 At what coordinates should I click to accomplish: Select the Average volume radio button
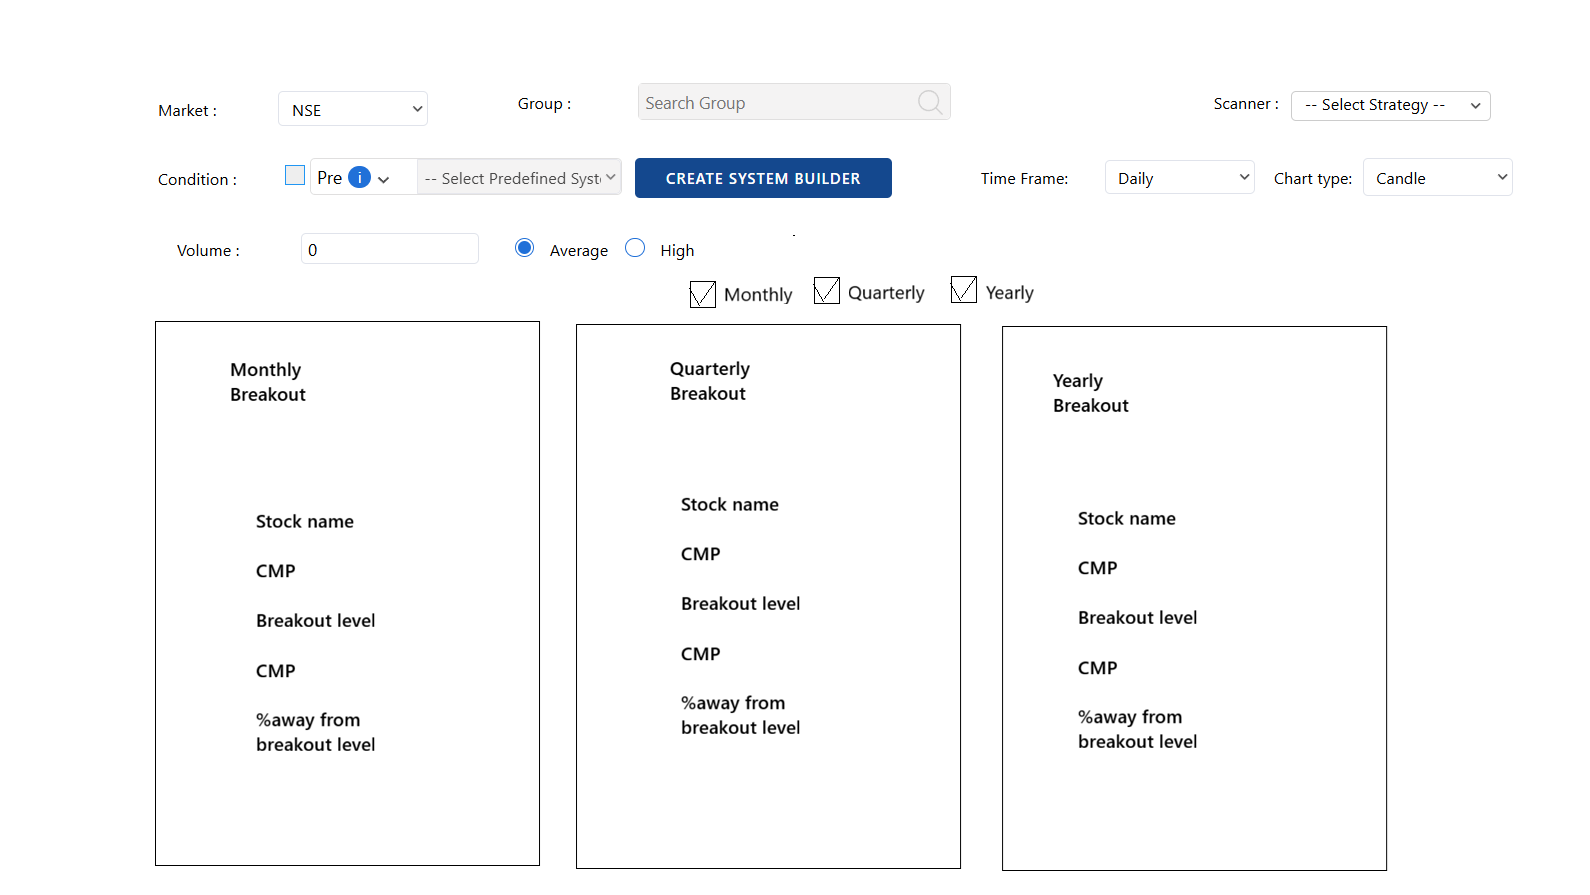(524, 248)
